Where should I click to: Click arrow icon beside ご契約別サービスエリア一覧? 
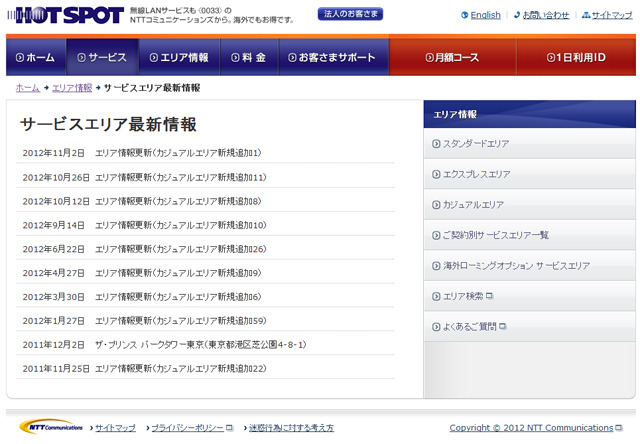[436, 235]
